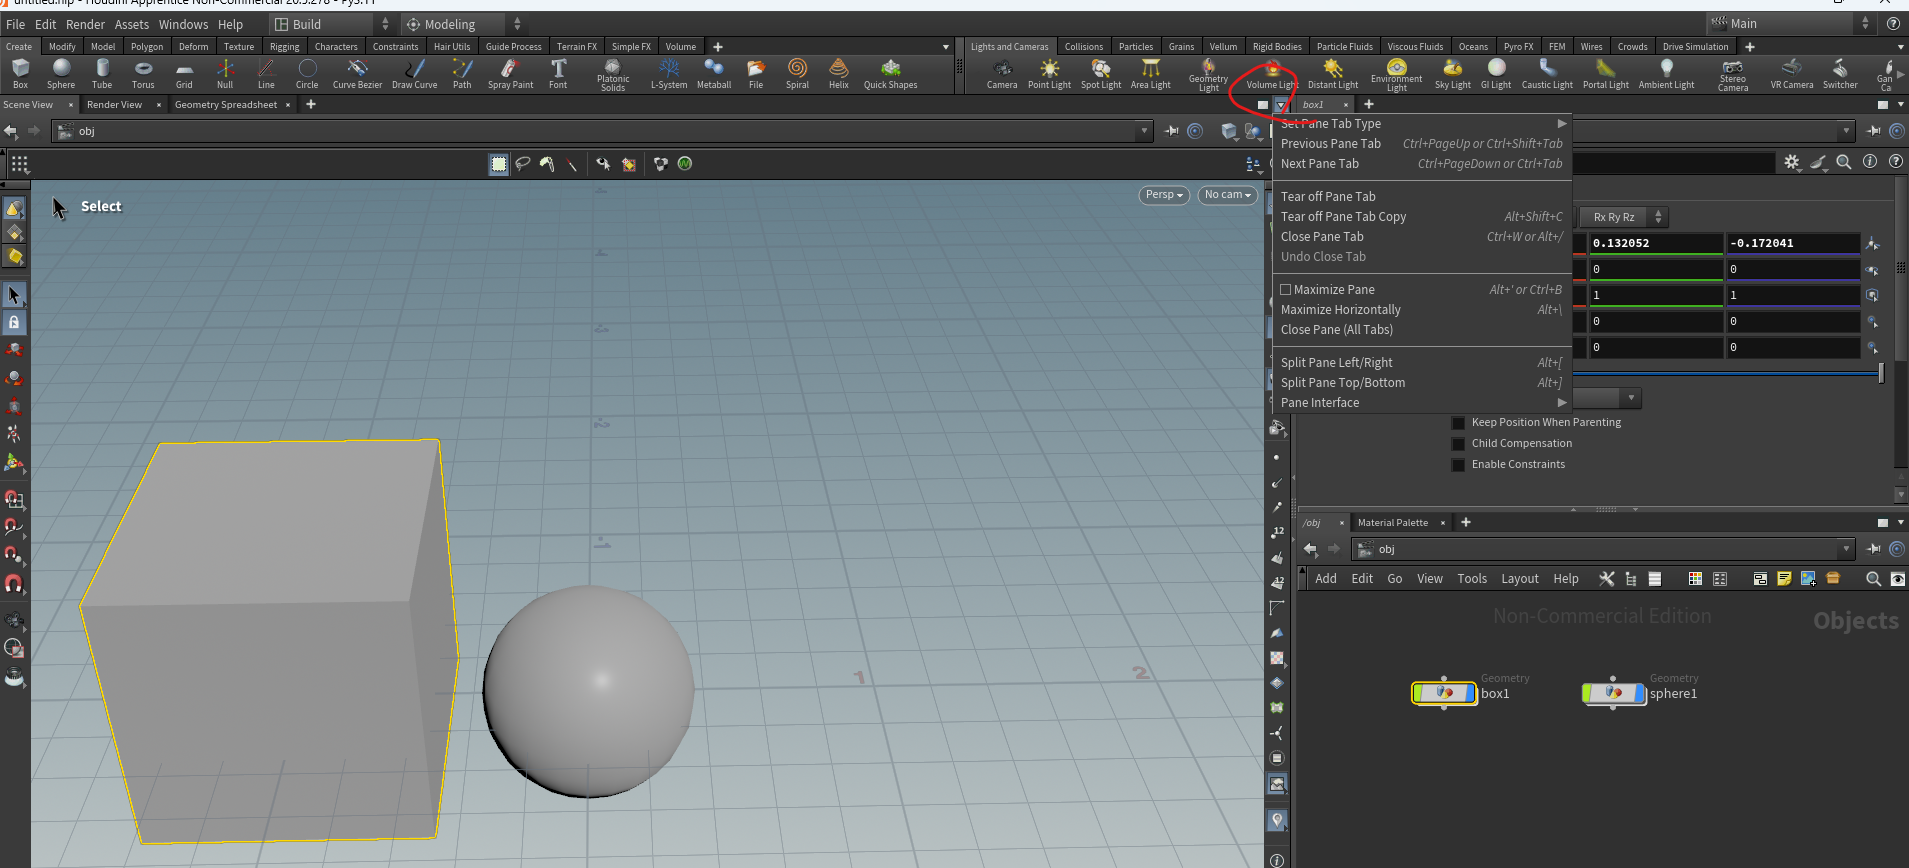The width and height of the screenshot is (1909, 868).
Task: Toggle display flag on sphere1 node
Action: [1640, 692]
